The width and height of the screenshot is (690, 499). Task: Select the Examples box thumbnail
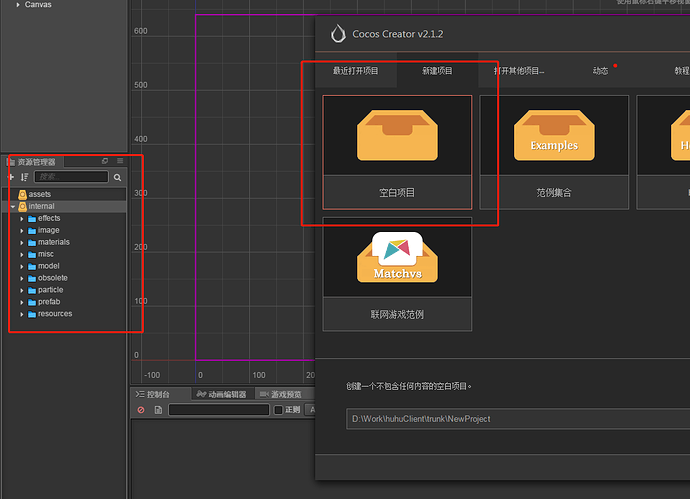click(554, 136)
